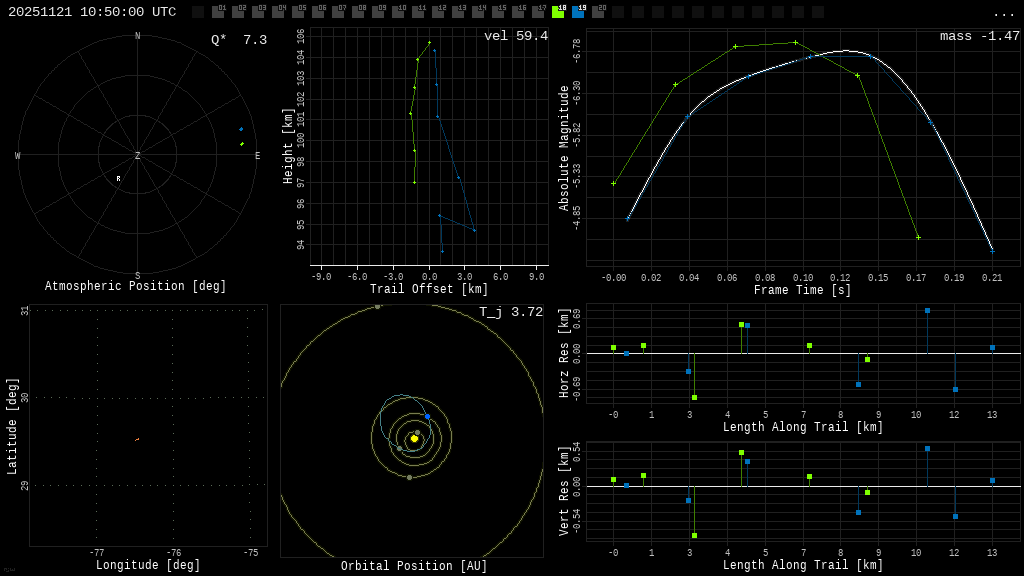The height and width of the screenshot is (576, 1024).
Task: Click the orange meteor track on map
Action: [x=137, y=439]
